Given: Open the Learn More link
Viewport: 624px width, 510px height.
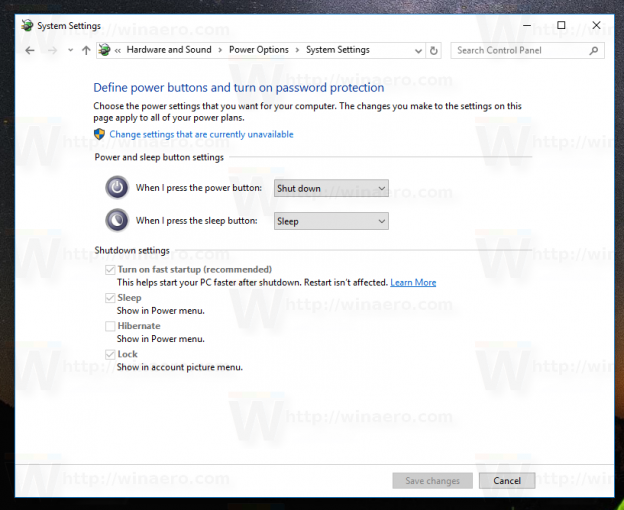Looking at the screenshot, I should point(413,282).
